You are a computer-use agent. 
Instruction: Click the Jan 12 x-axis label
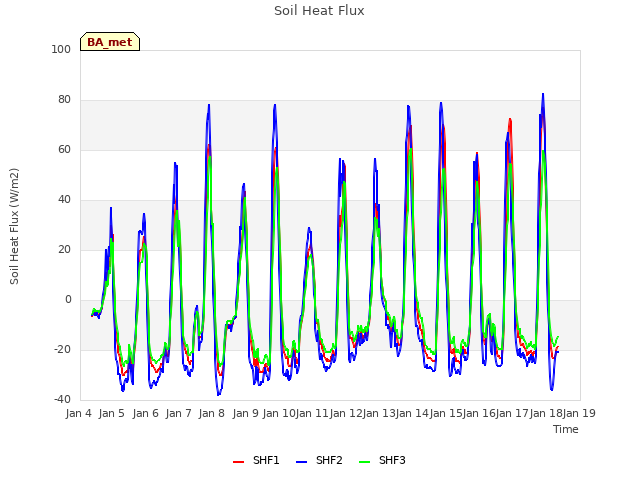[x=346, y=413]
